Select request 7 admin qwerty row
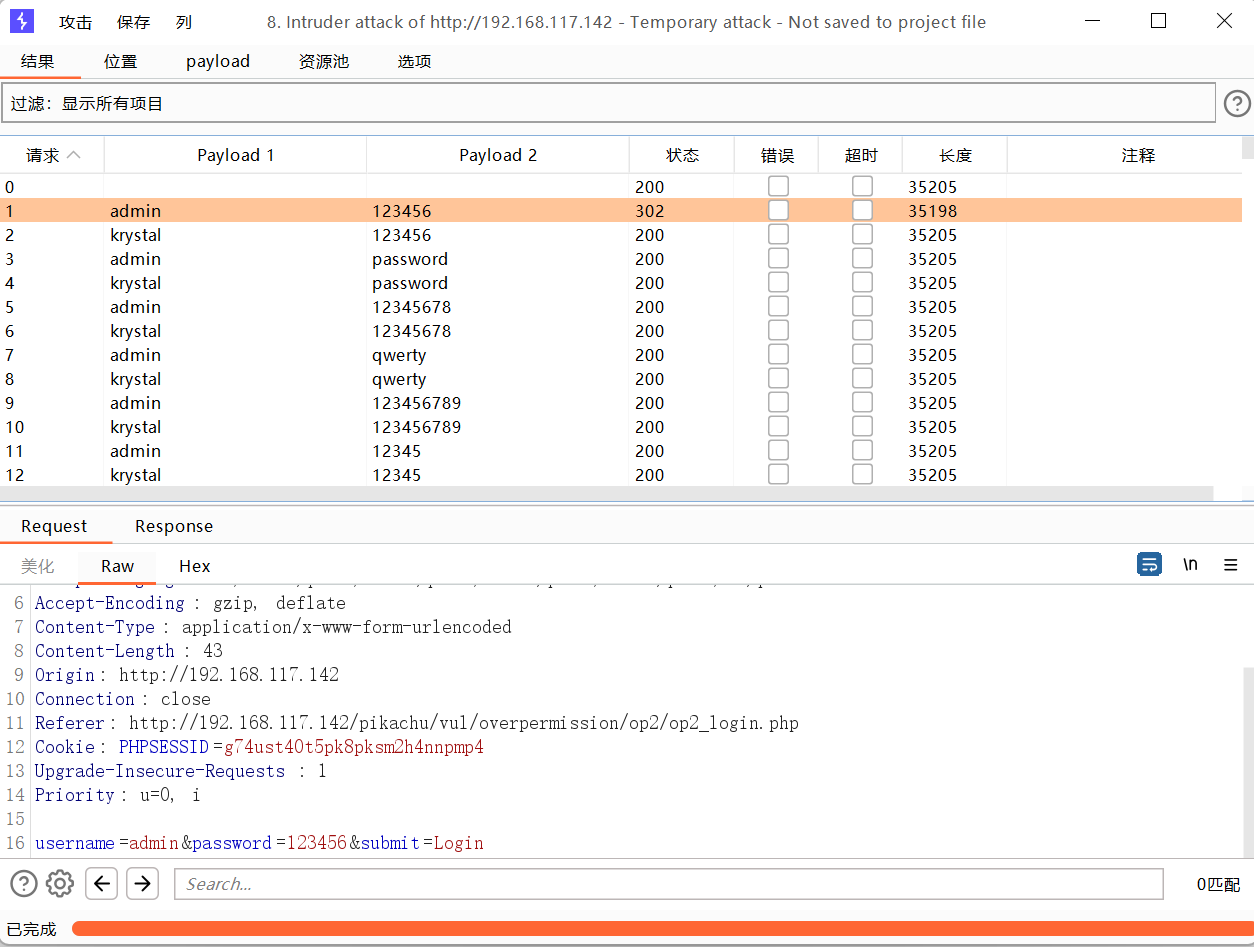Screen dimensions: 1254x947 [621, 355]
